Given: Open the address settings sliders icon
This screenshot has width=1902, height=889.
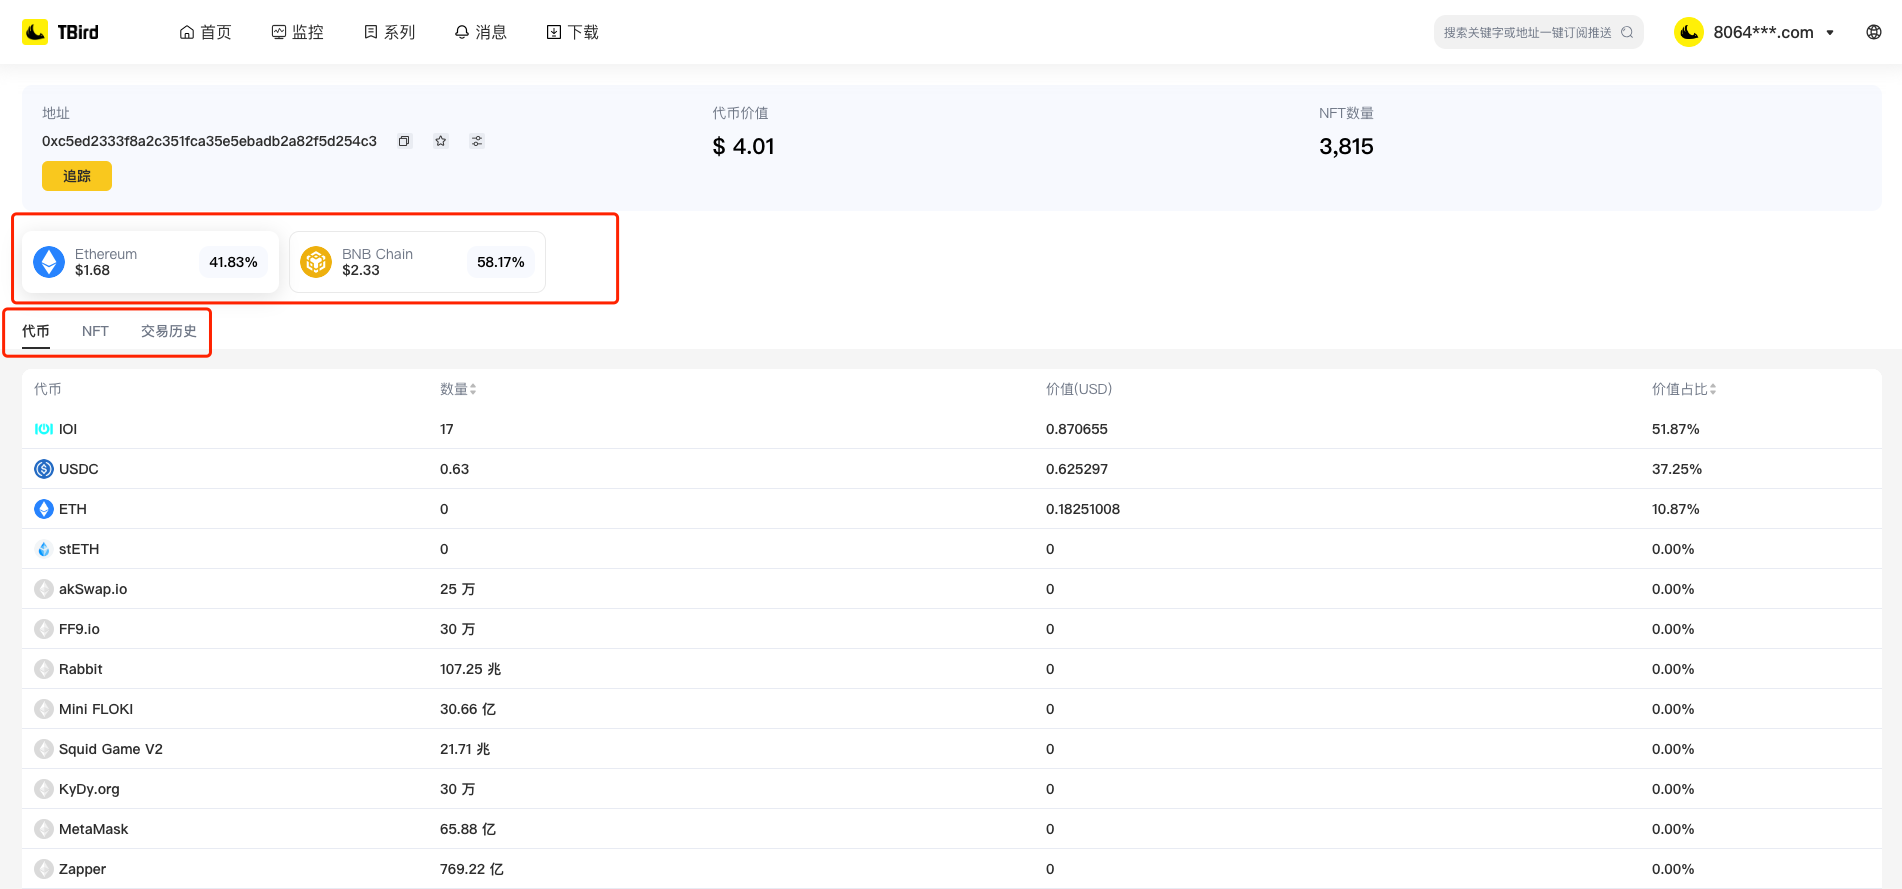Looking at the screenshot, I should (477, 141).
